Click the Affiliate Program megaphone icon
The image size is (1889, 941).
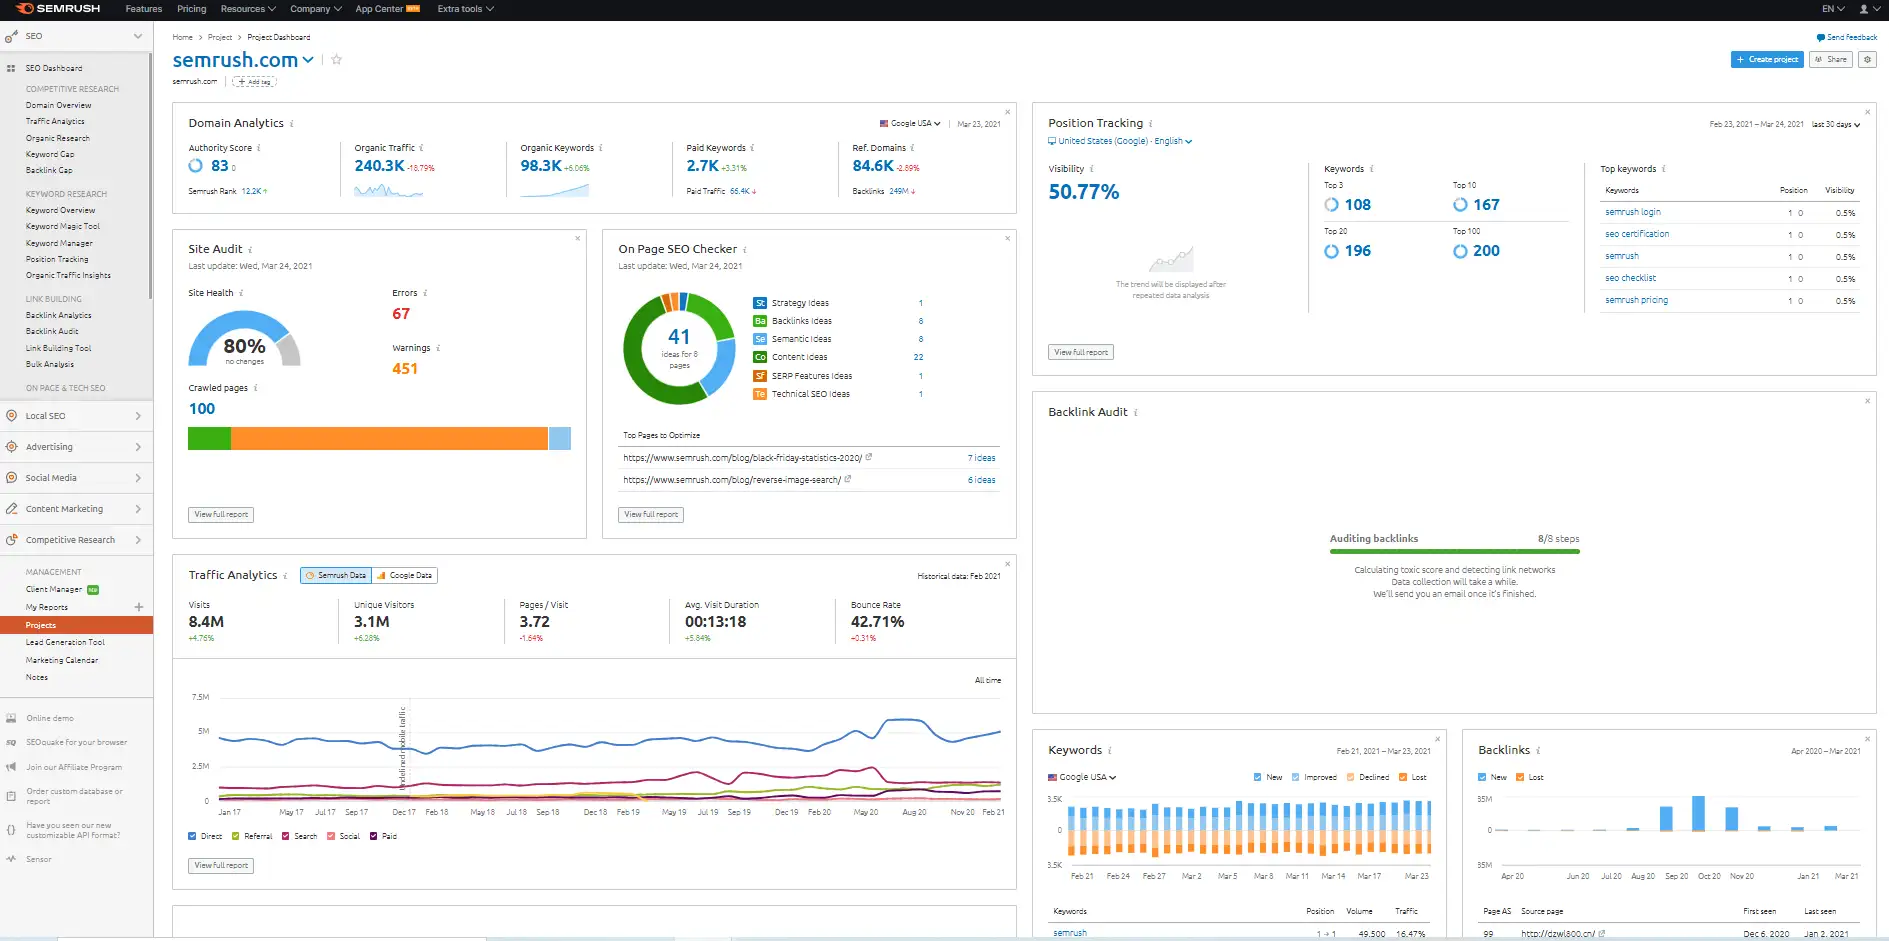[x=11, y=767]
